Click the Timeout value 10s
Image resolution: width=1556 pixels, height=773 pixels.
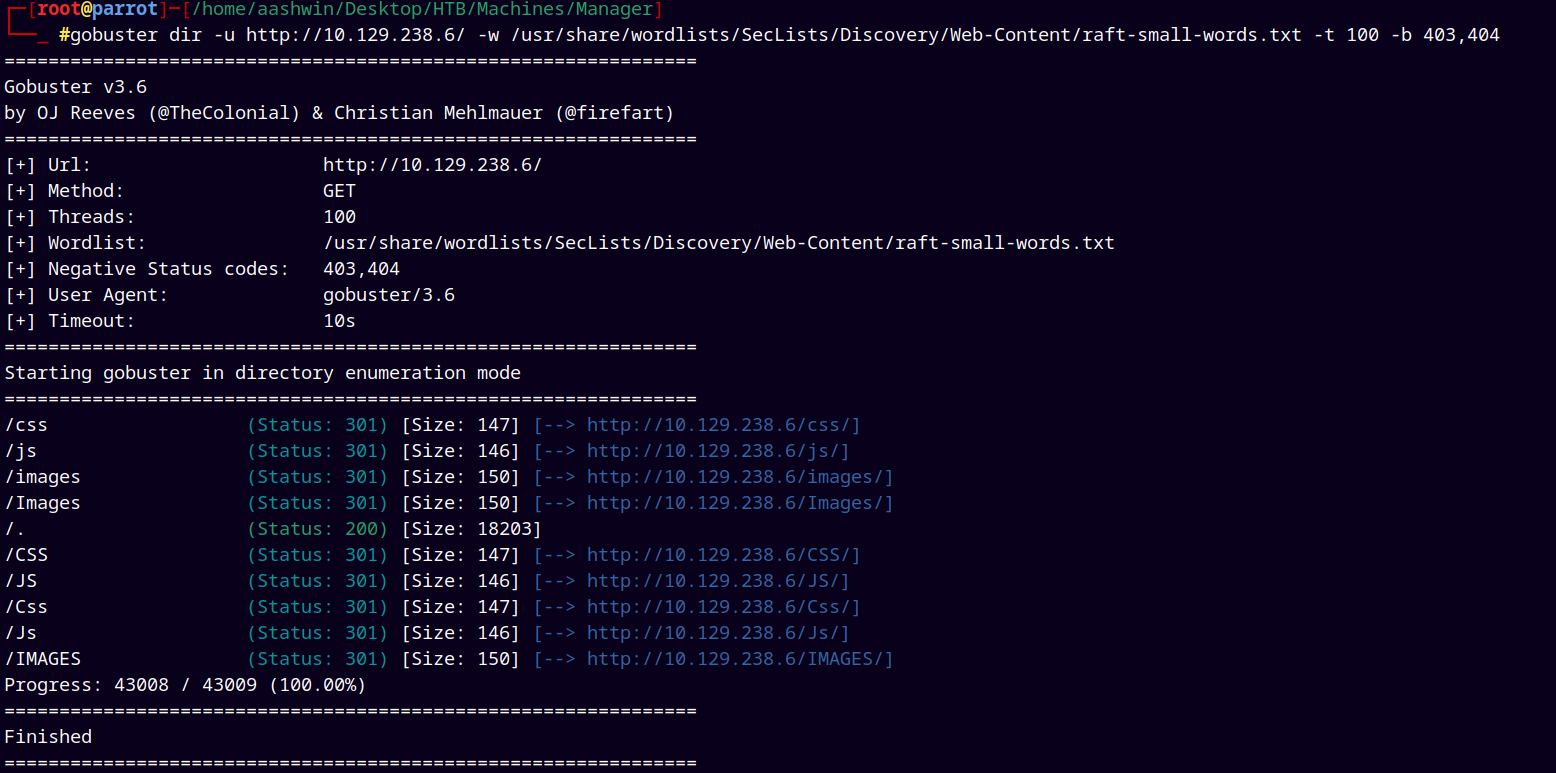pos(339,321)
